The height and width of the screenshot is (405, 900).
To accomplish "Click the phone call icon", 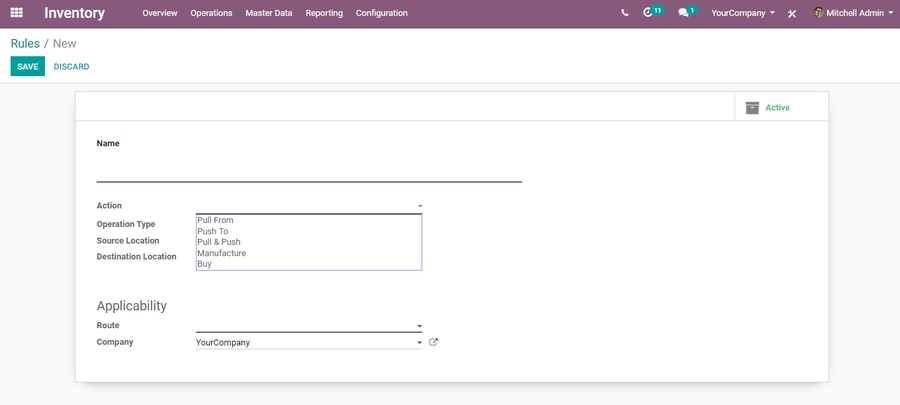I will tap(625, 13).
